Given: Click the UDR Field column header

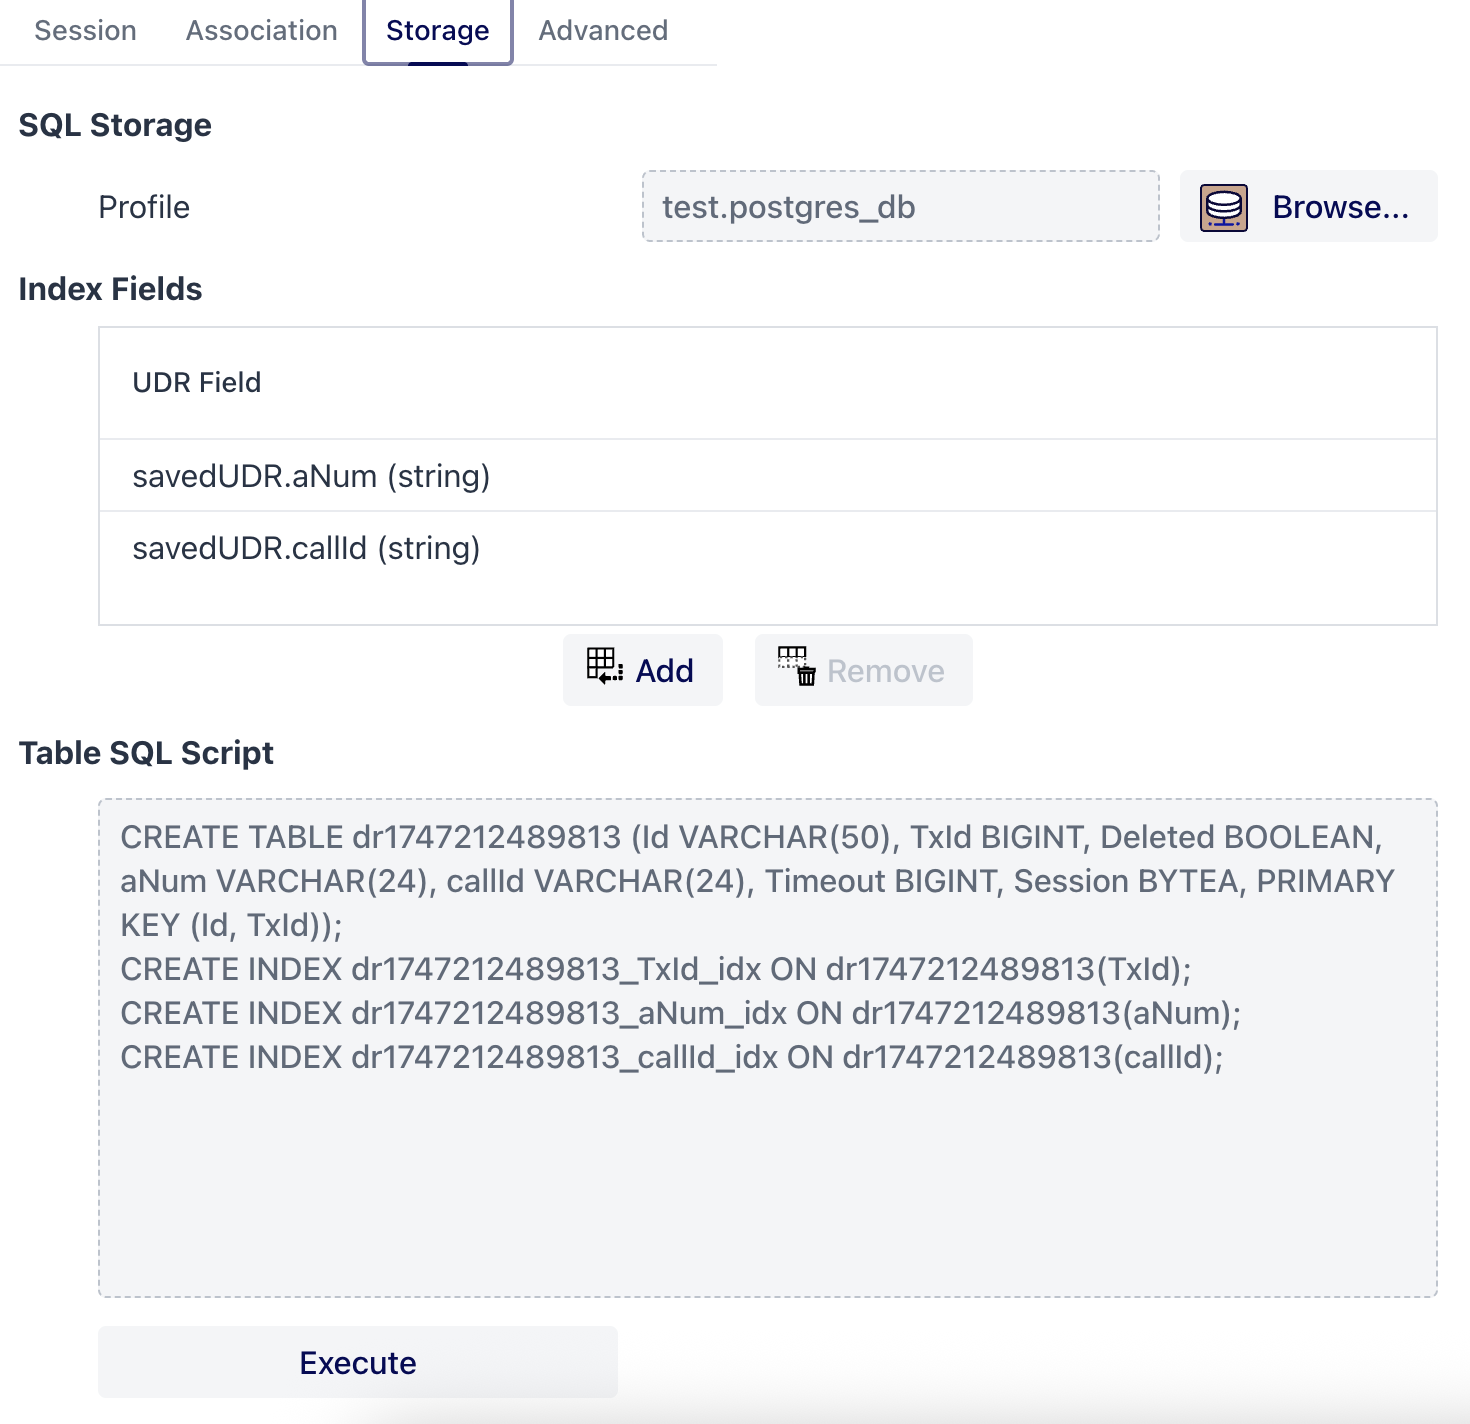Looking at the screenshot, I should pos(196,383).
